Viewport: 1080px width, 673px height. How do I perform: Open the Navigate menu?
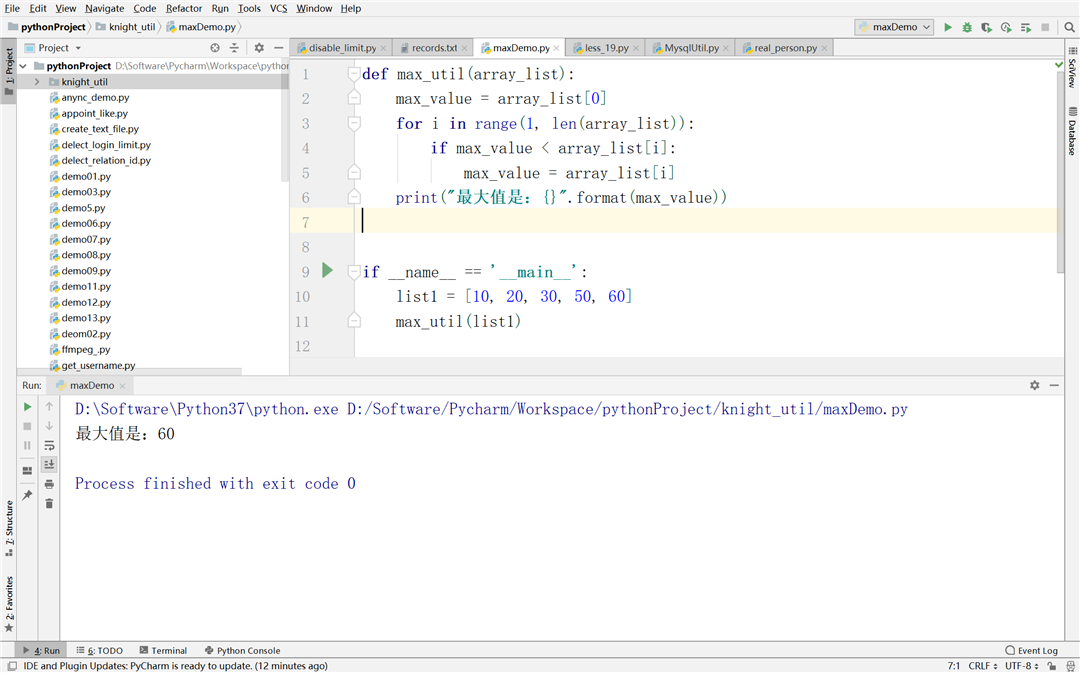tap(104, 8)
